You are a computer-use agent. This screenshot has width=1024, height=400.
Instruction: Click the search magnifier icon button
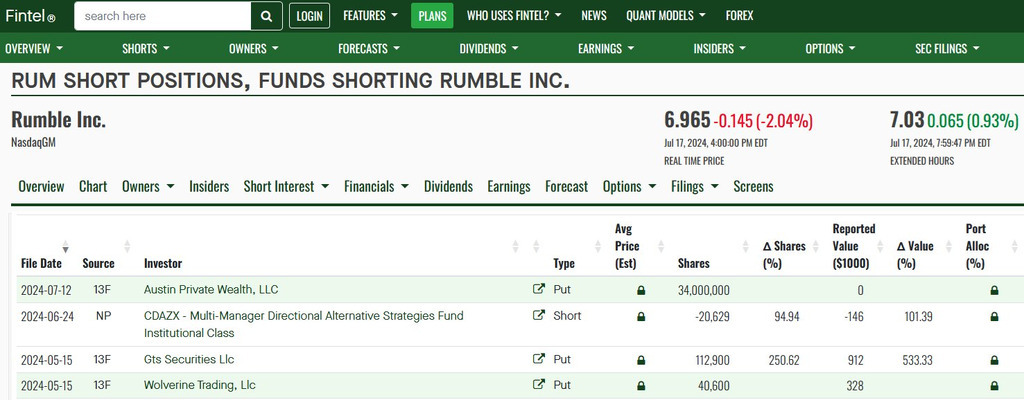[x=266, y=16]
